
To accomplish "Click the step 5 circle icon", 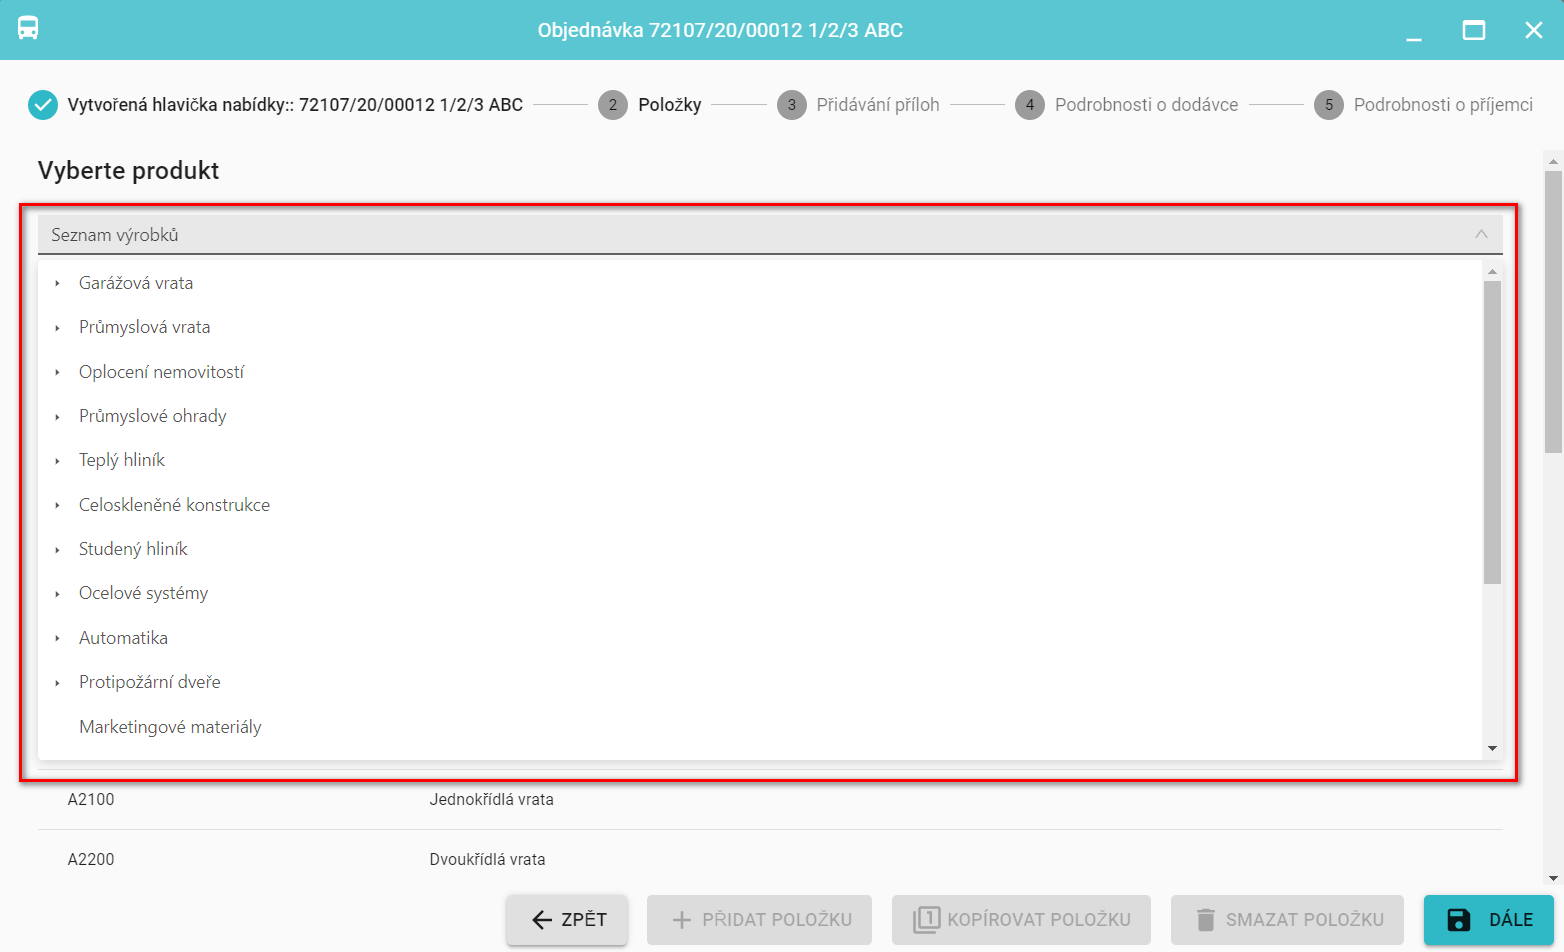I will (x=1328, y=105).
